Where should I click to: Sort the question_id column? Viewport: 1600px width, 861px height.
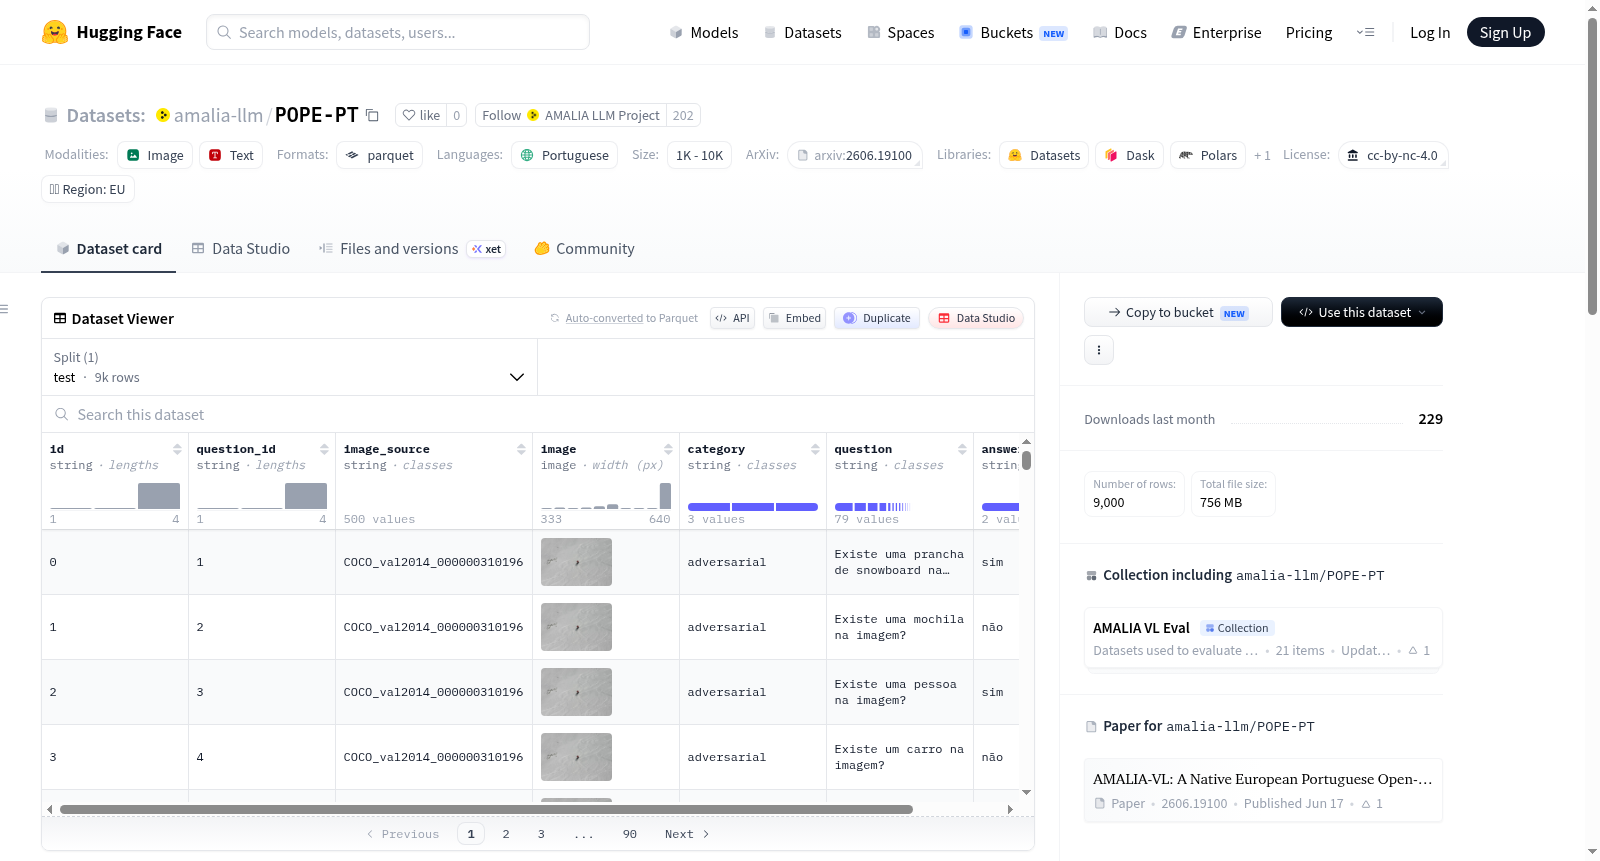324,449
